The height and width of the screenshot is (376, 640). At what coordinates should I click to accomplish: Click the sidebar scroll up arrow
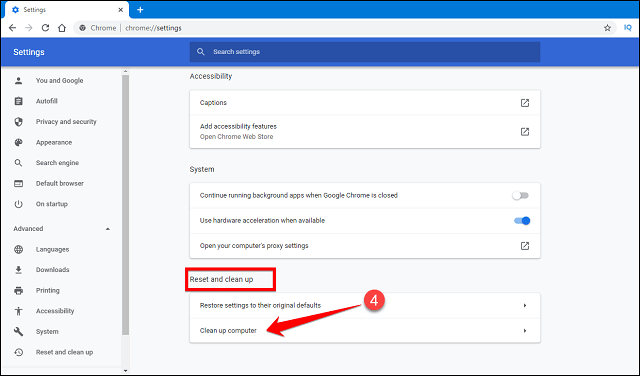[125, 71]
